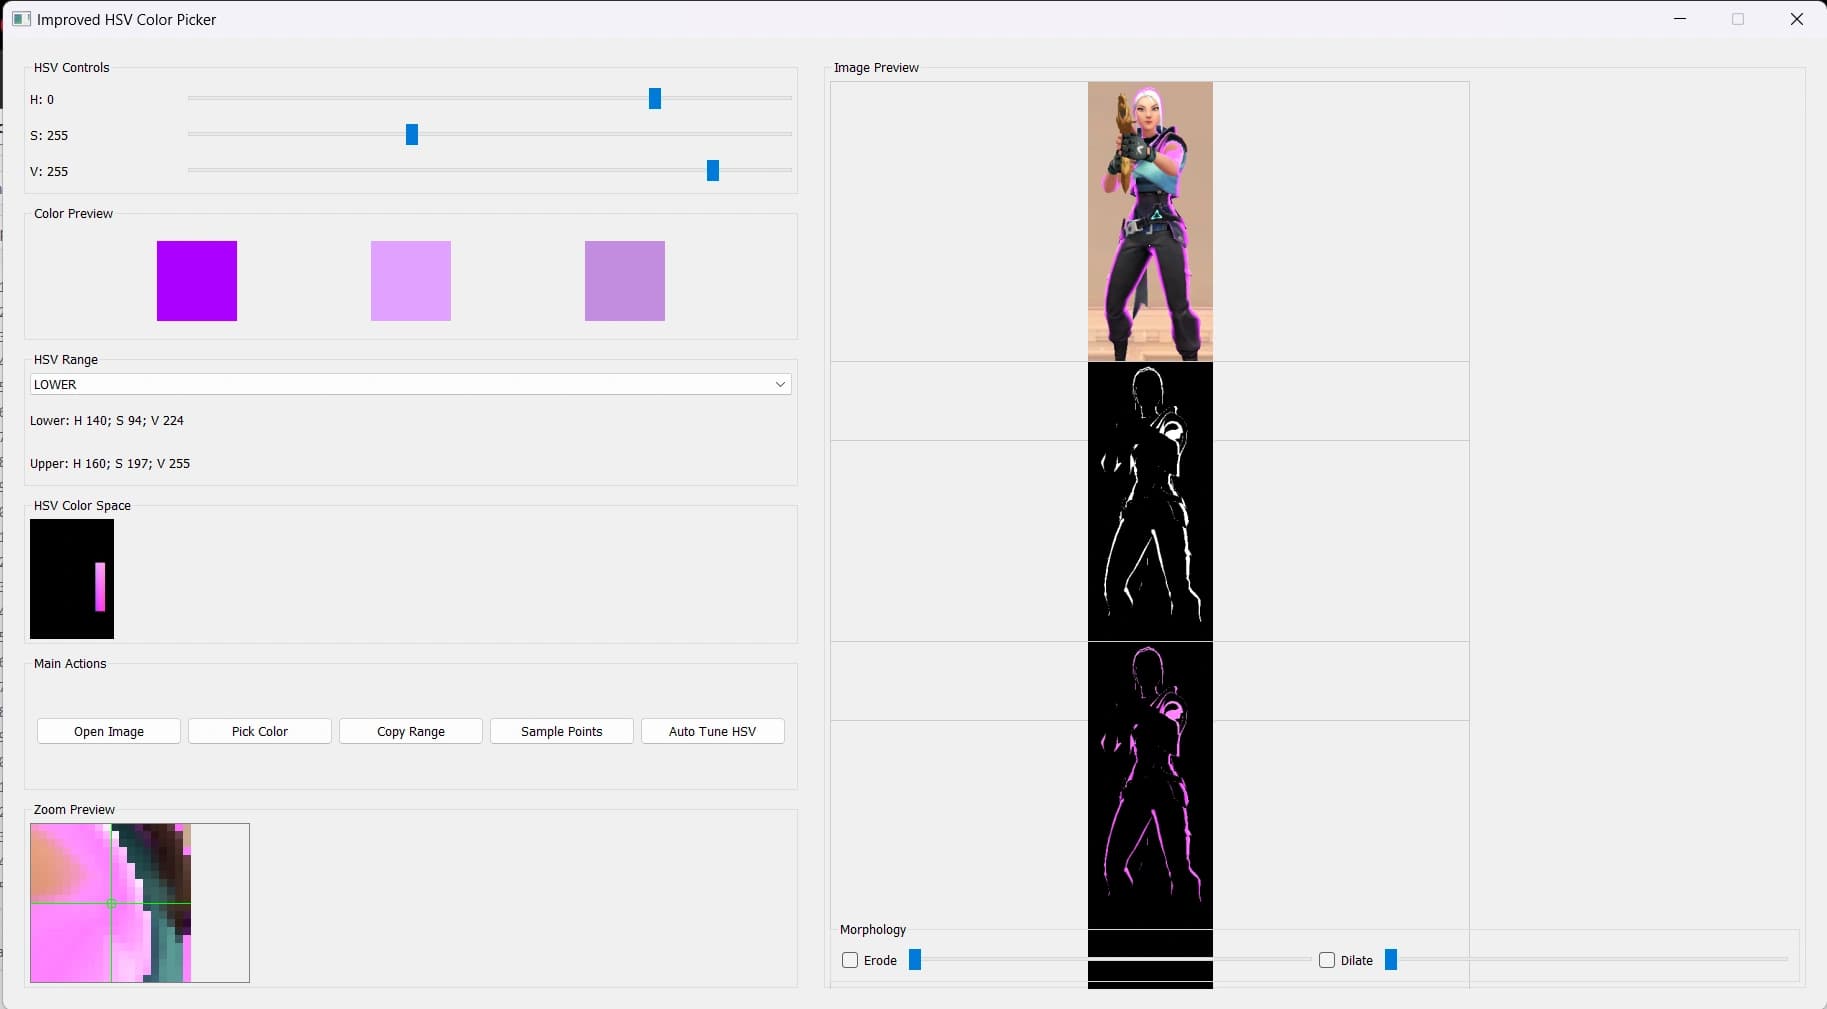
Task: Click the original character image preview
Action: (x=1148, y=220)
